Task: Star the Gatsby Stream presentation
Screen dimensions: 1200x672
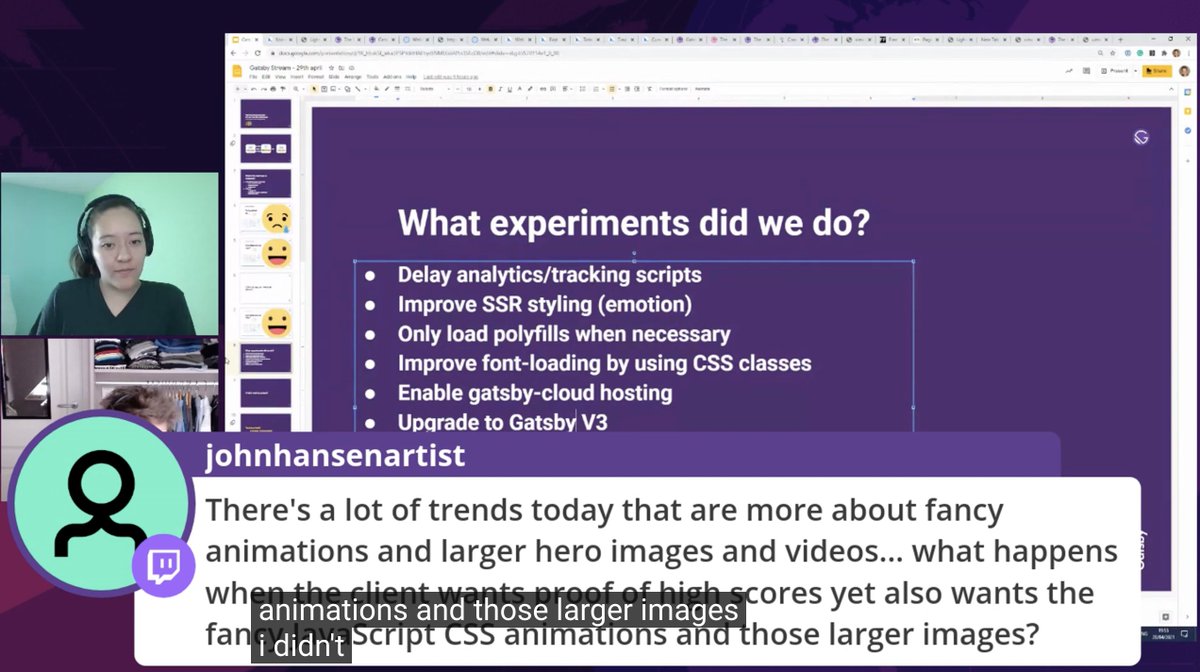Action: [331, 67]
